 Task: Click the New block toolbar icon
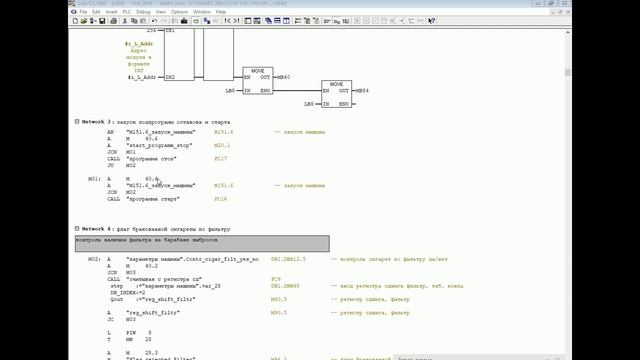tap(75, 21)
